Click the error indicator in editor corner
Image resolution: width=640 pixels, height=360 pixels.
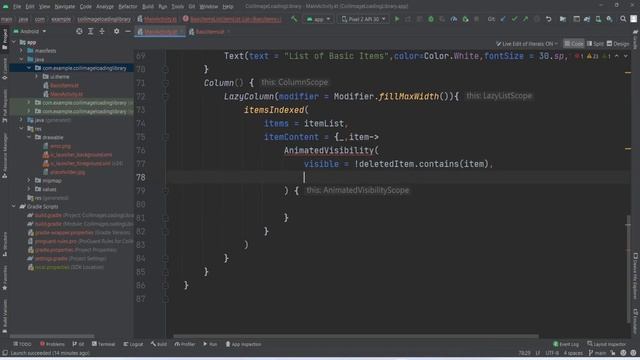(x=580, y=56)
